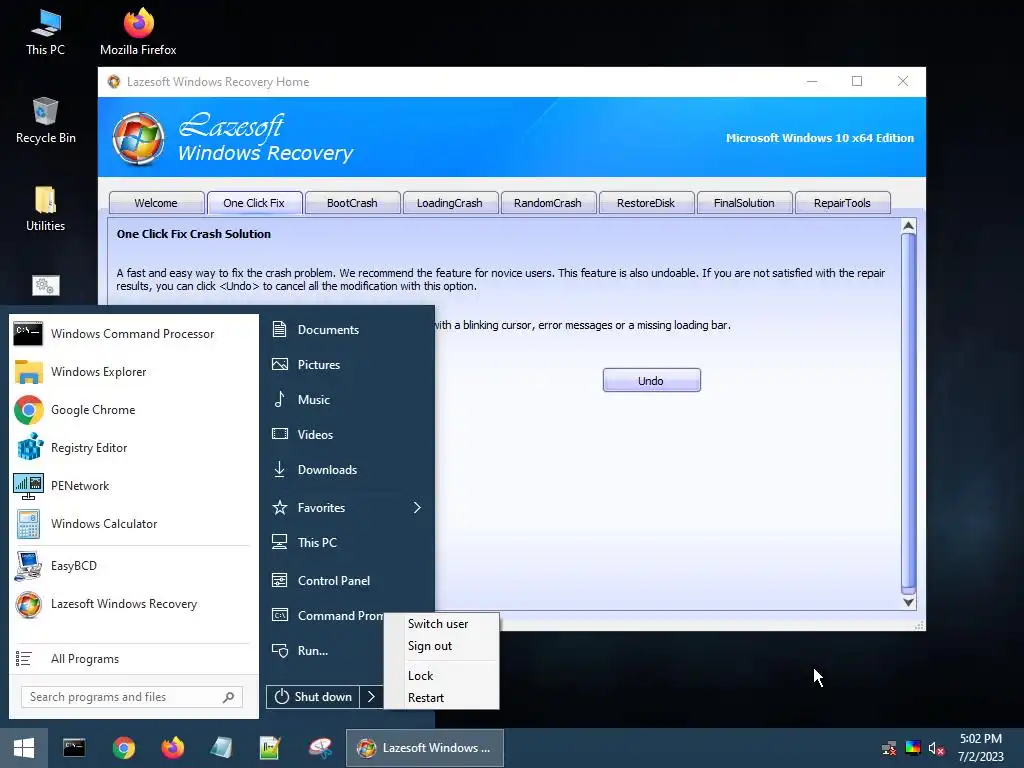Open EasyBCD from Start menu
The width and height of the screenshot is (1024, 768).
point(133,566)
